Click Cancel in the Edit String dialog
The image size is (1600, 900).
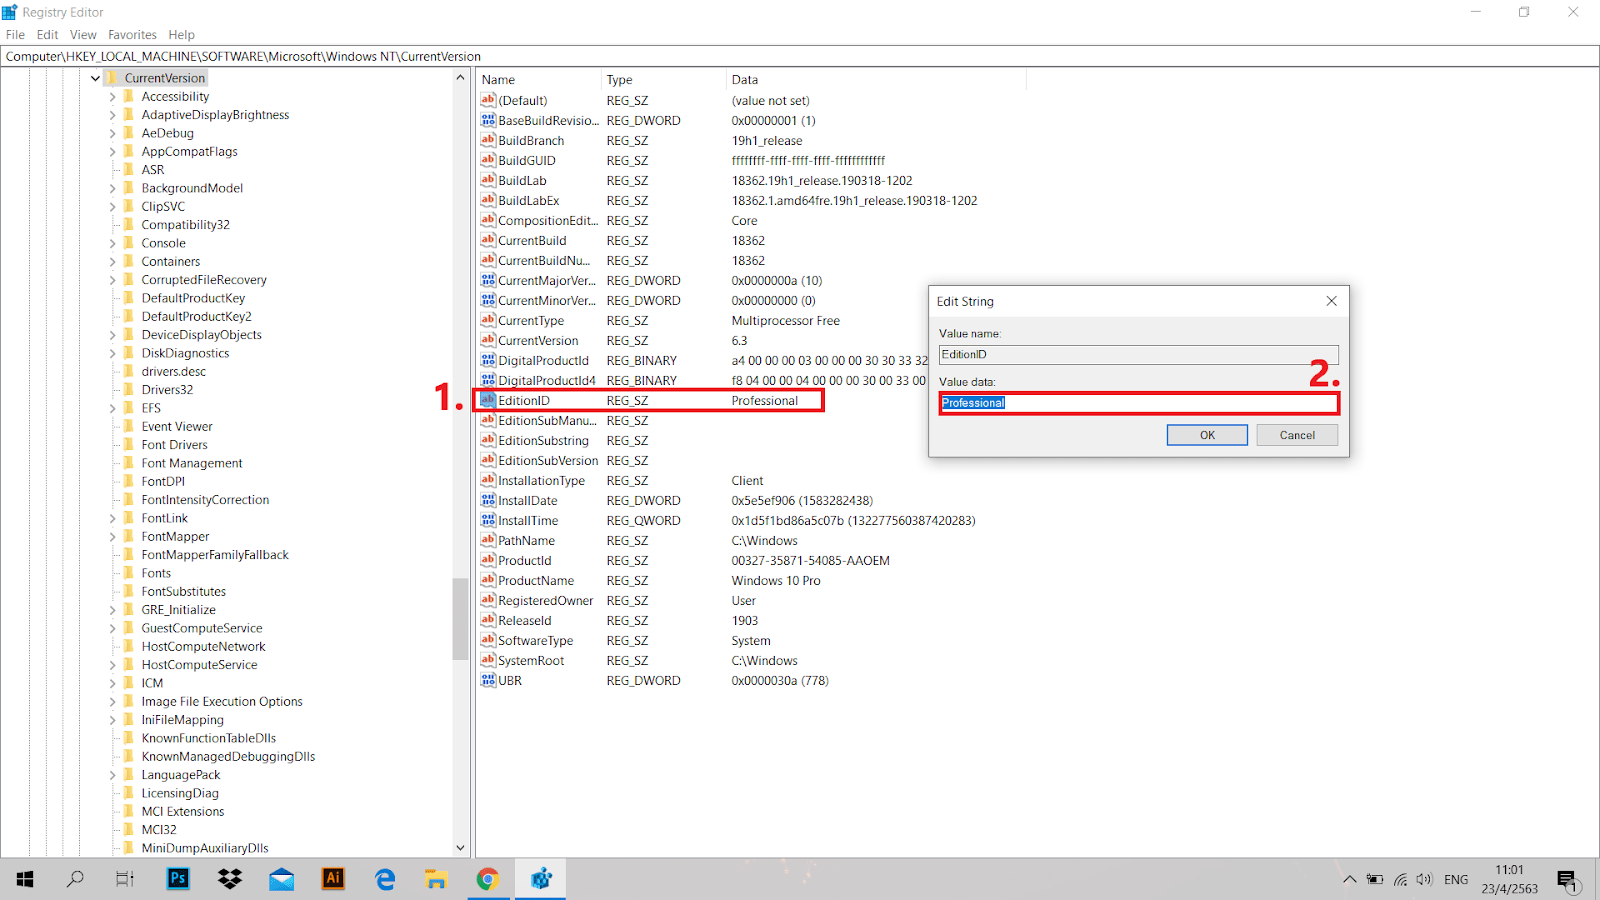[1297, 434]
